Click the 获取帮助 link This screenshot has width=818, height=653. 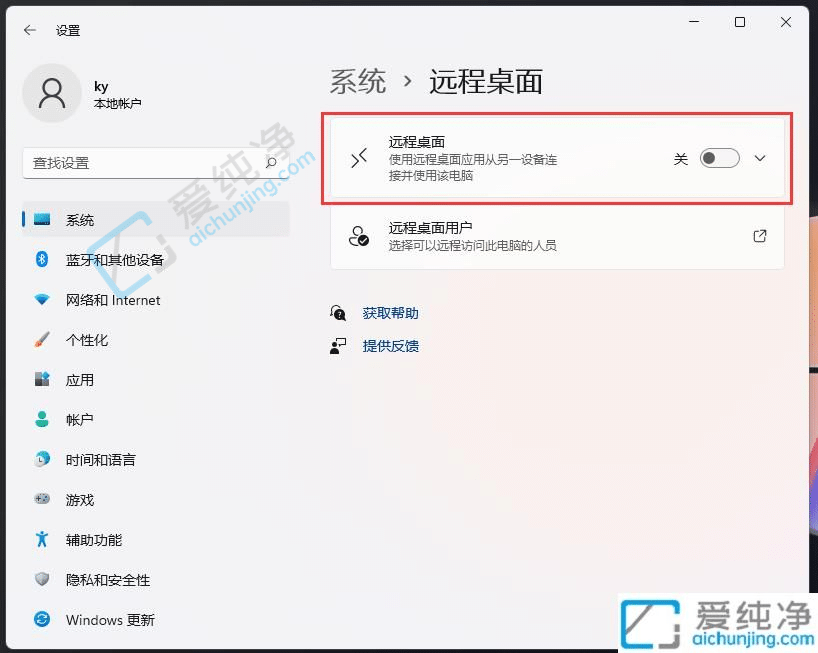[x=390, y=312]
